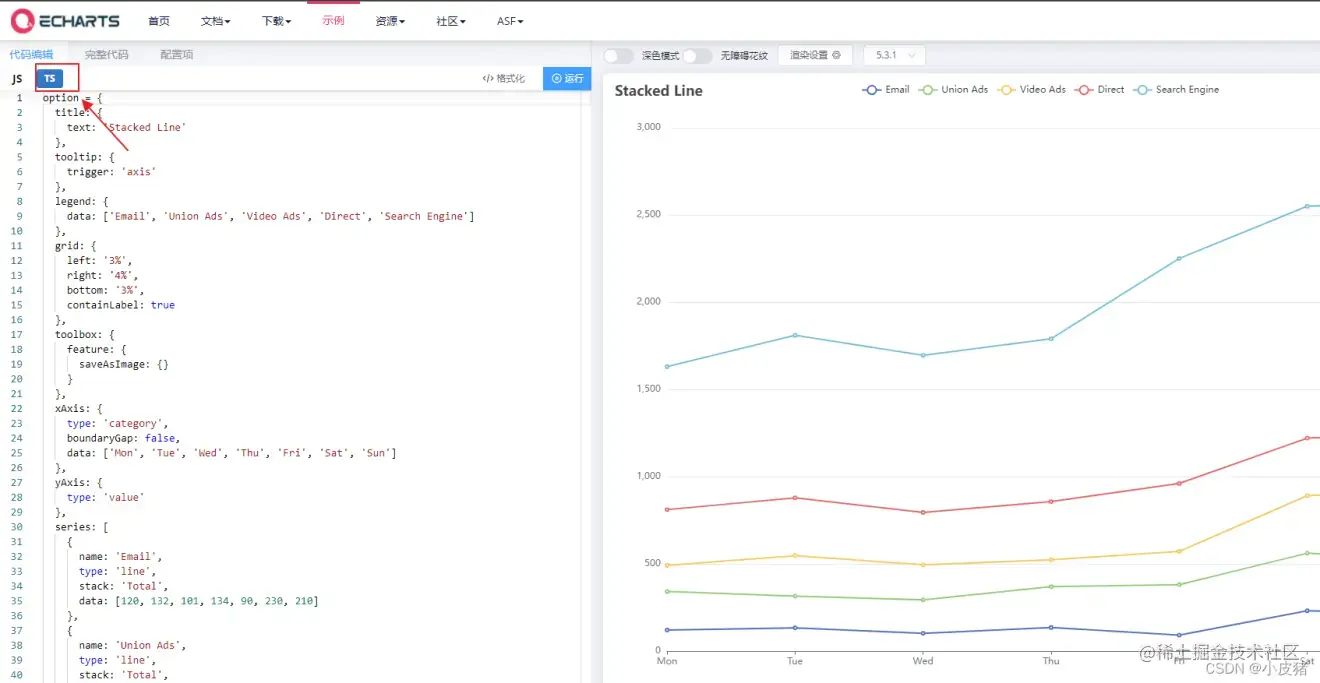This screenshot has width=1320, height=683.
Task: Click the Tue x-axis label
Action: click(795, 660)
